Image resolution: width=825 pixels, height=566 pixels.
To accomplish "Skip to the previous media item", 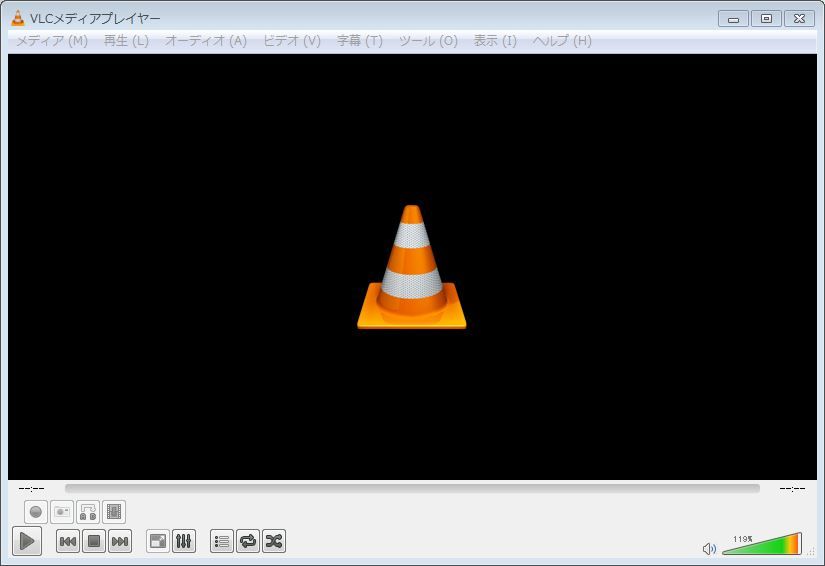I will click(68, 541).
